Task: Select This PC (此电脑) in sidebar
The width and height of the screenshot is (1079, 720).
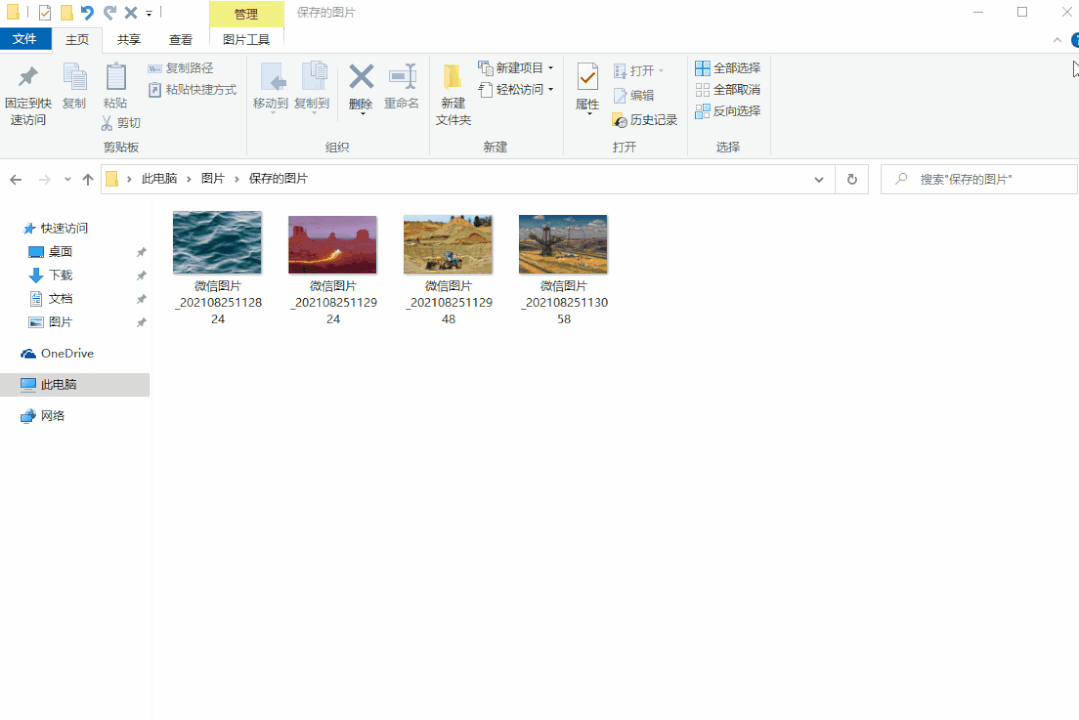Action: [74, 385]
